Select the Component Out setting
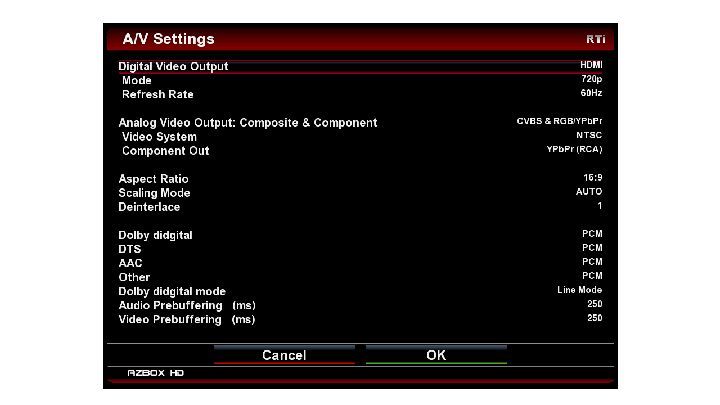Viewport: 720px width, 405px height. 165,151
